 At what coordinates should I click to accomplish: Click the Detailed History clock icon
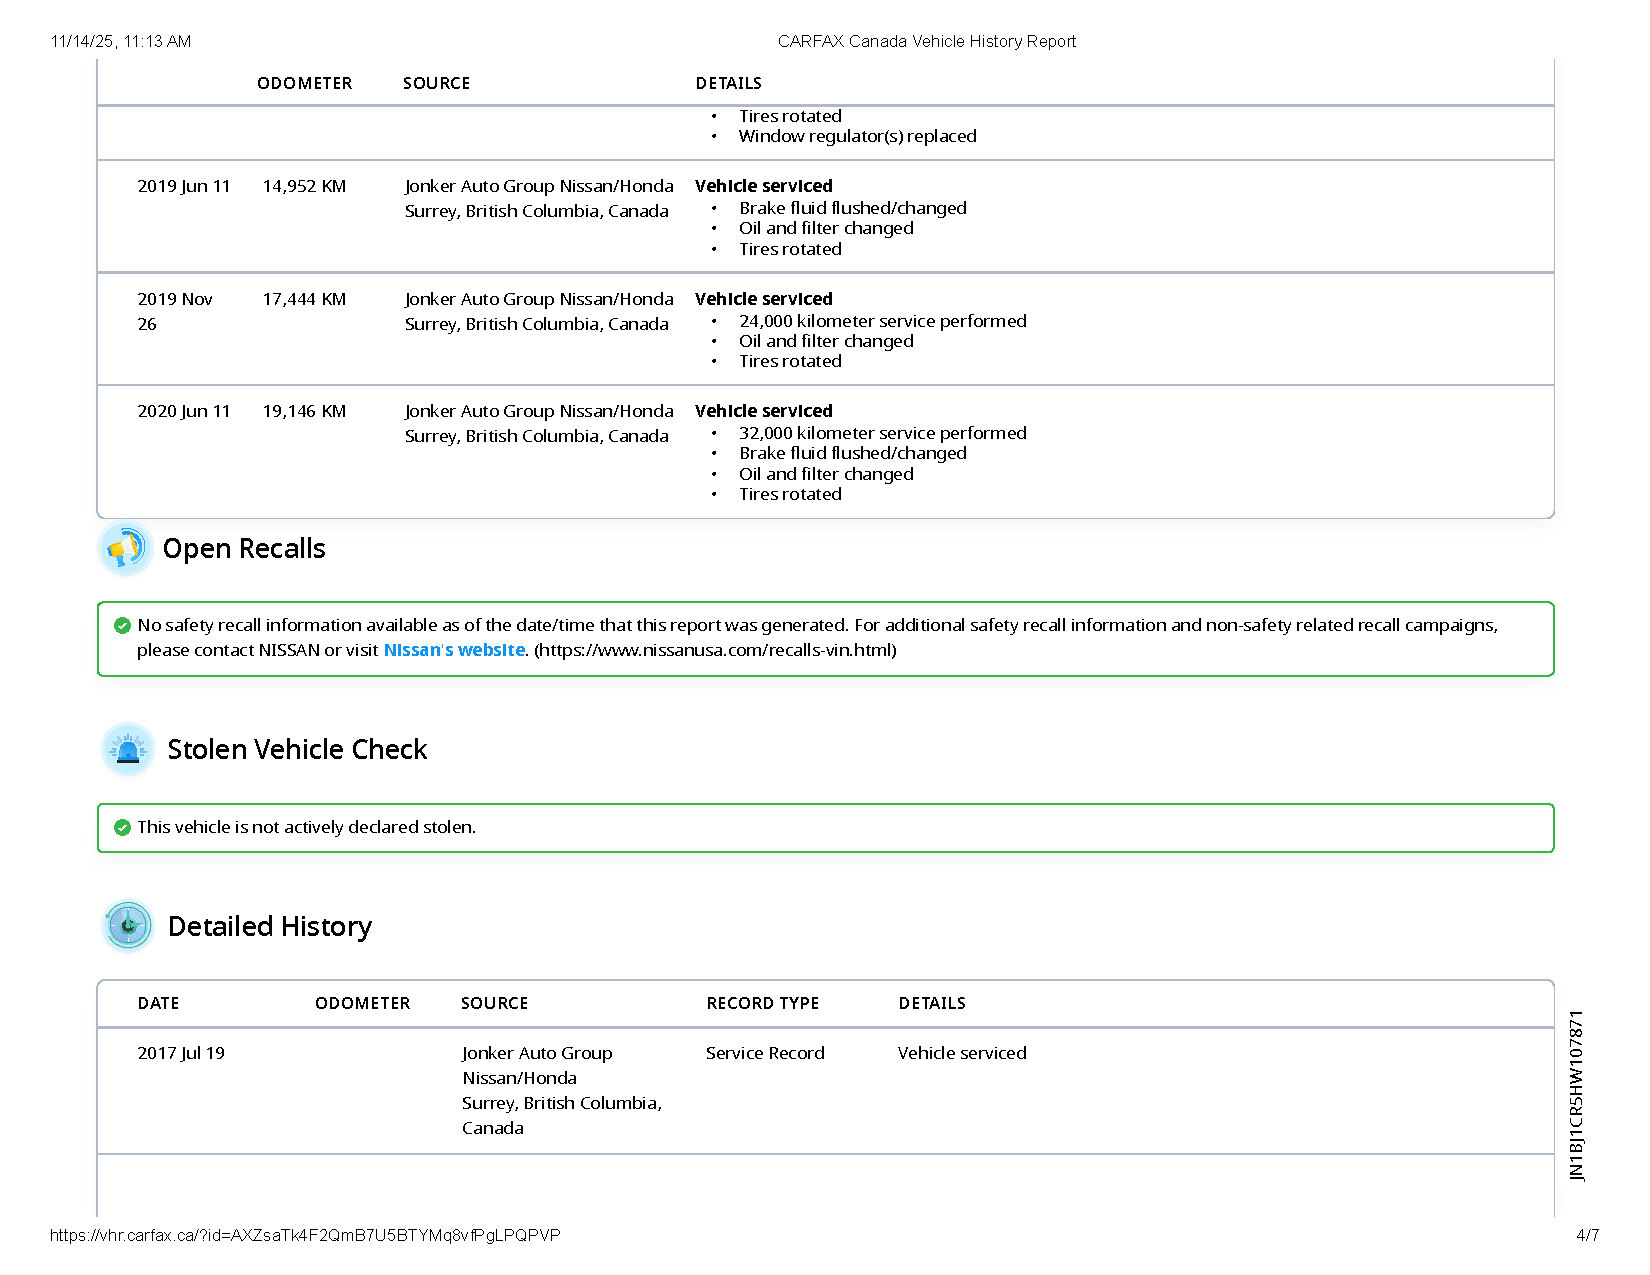click(128, 926)
